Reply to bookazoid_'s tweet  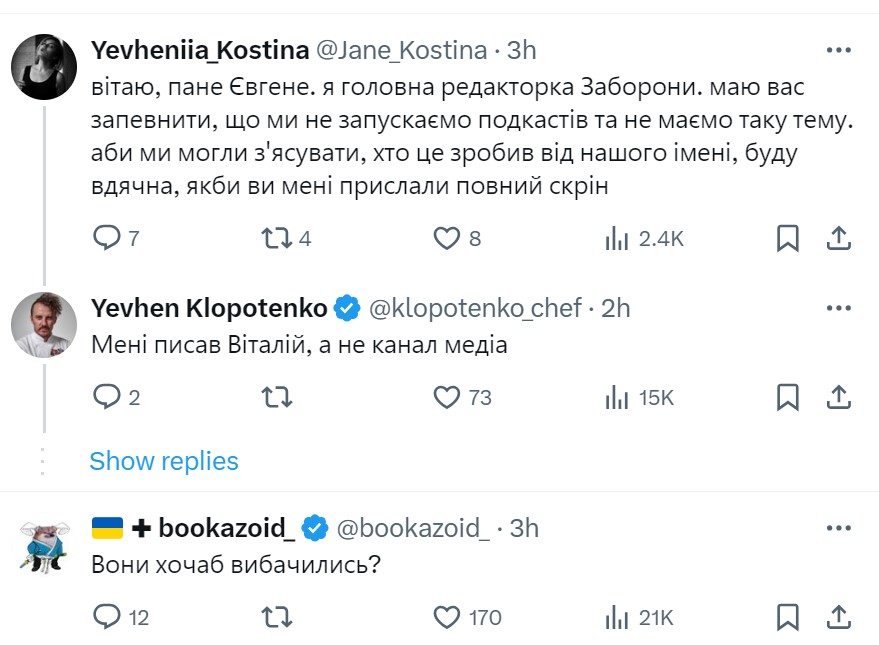[x=106, y=617]
